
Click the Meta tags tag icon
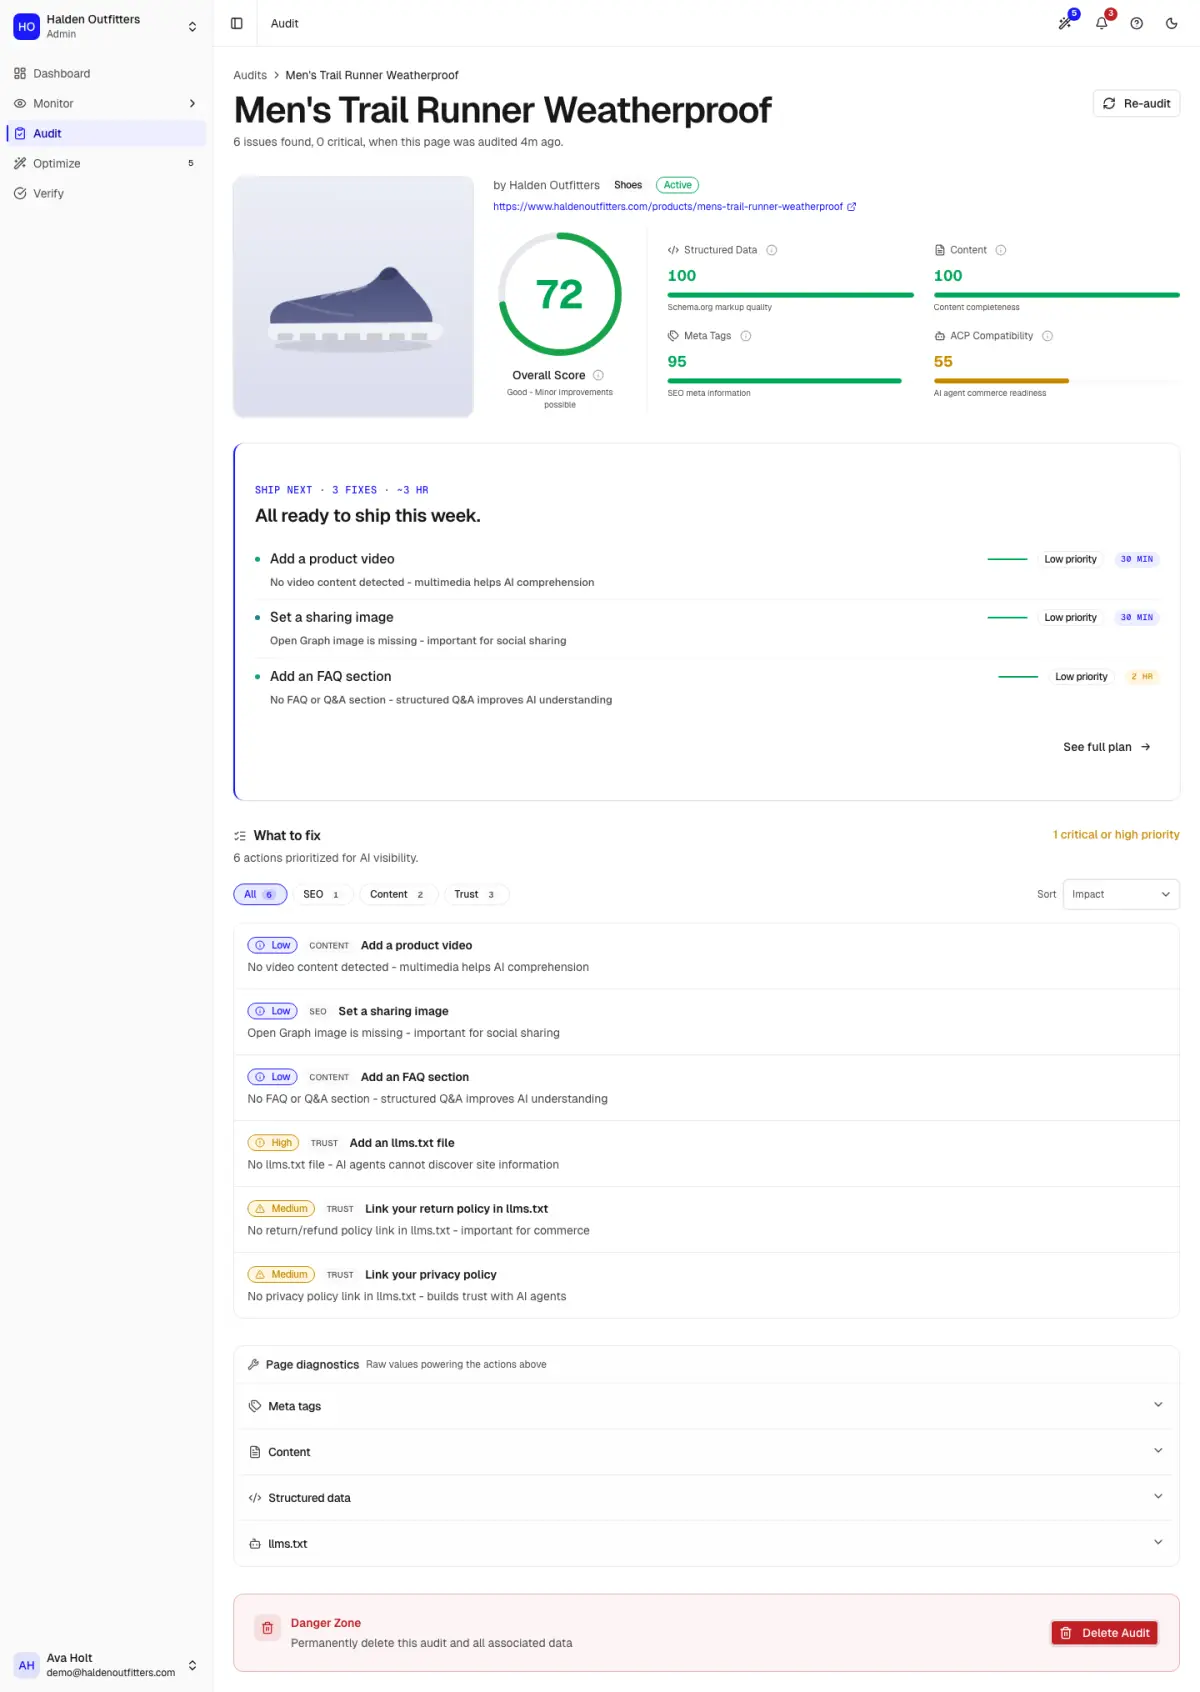click(255, 1406)
